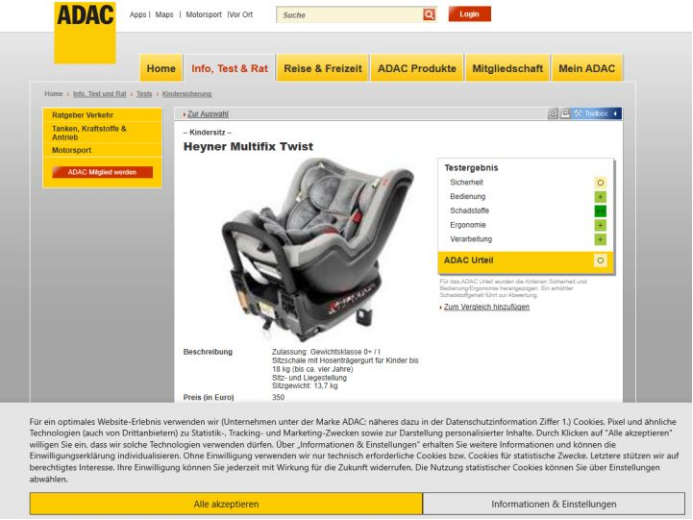Click the gray share icon left of print icon
The width and height of the screenshot is (693, 520).
[x=552, y=114]
